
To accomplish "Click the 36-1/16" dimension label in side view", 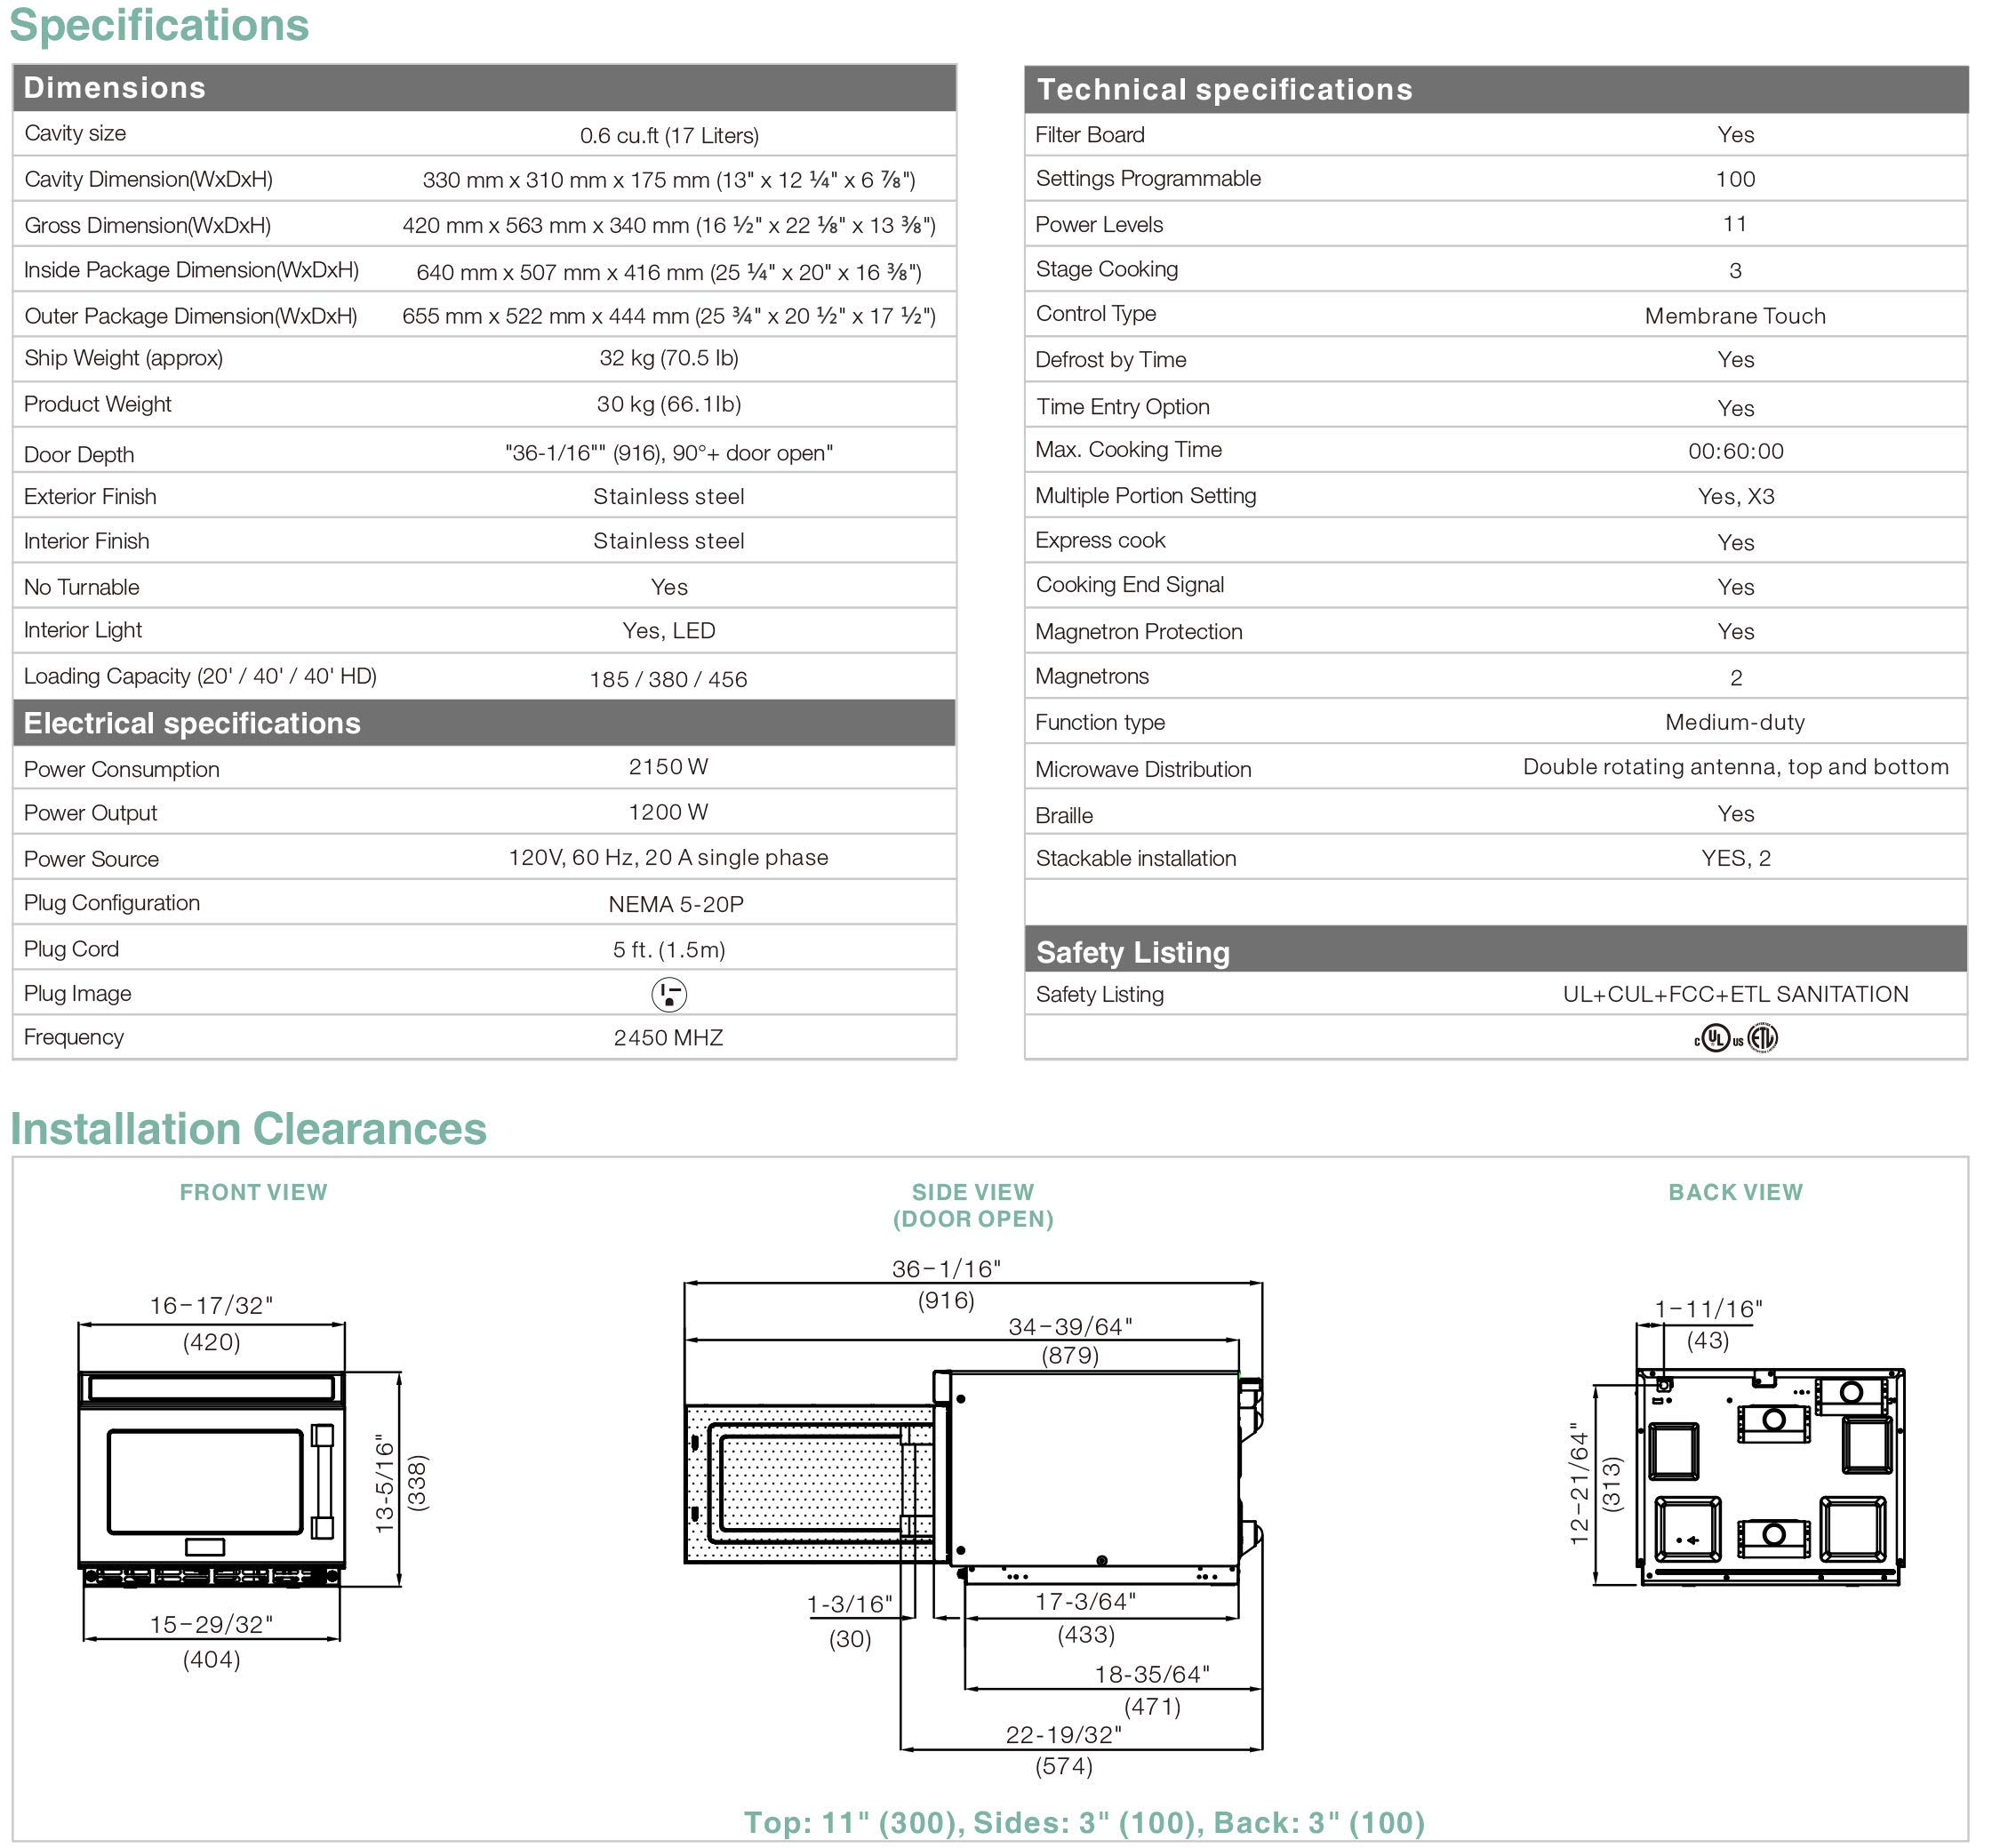I will click(946, 1269).
